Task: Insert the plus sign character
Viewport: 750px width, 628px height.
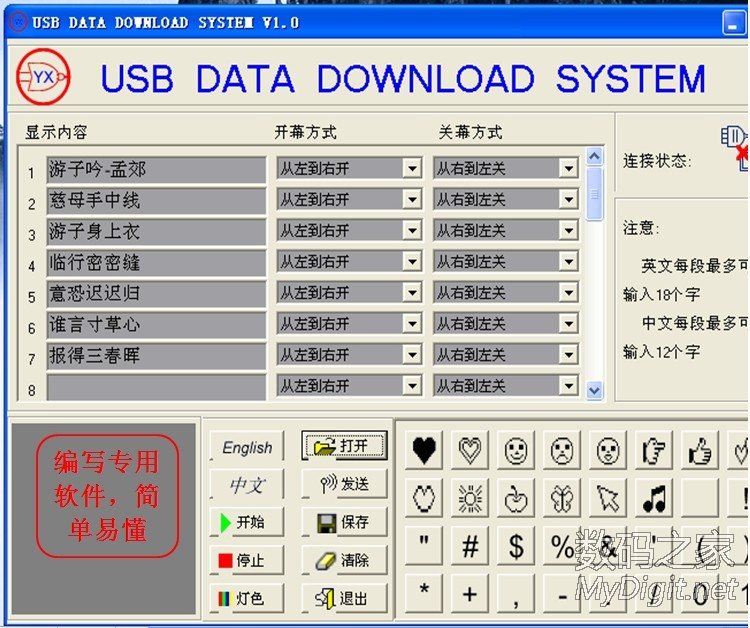Action: [470, 594]
